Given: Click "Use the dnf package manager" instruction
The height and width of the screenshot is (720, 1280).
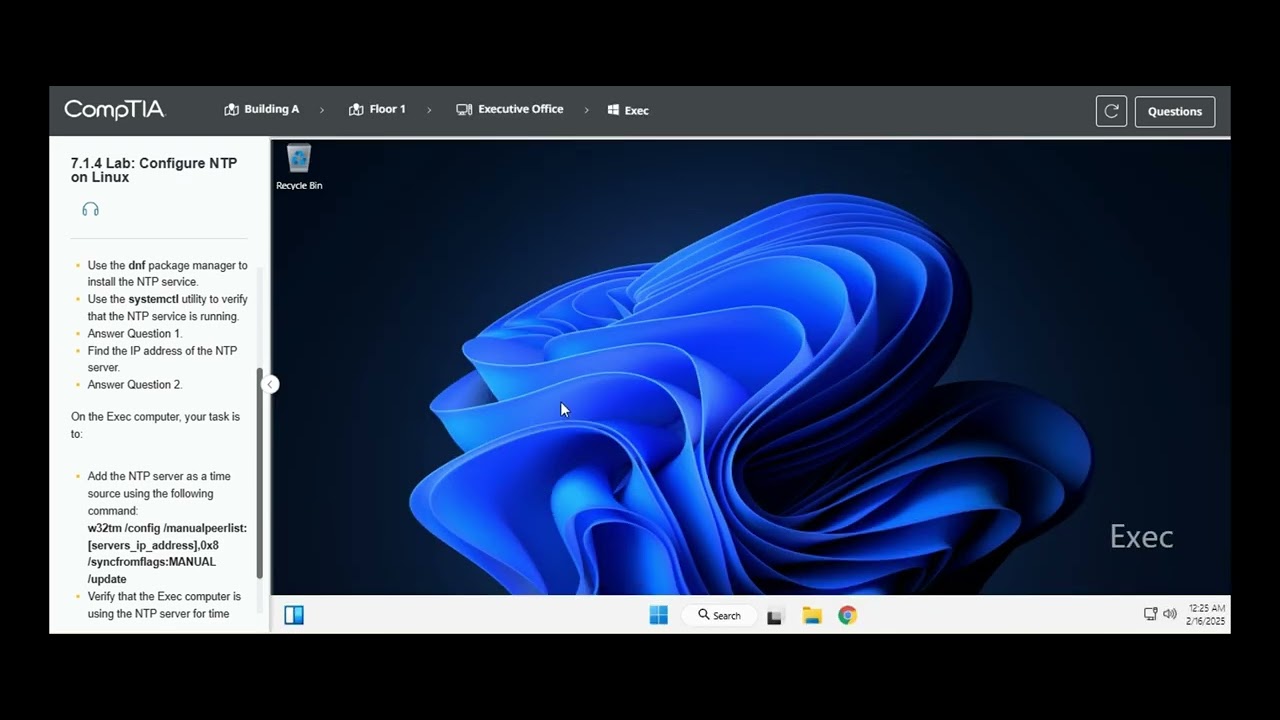Looking at the screenshot, I should tap(167, 273).
